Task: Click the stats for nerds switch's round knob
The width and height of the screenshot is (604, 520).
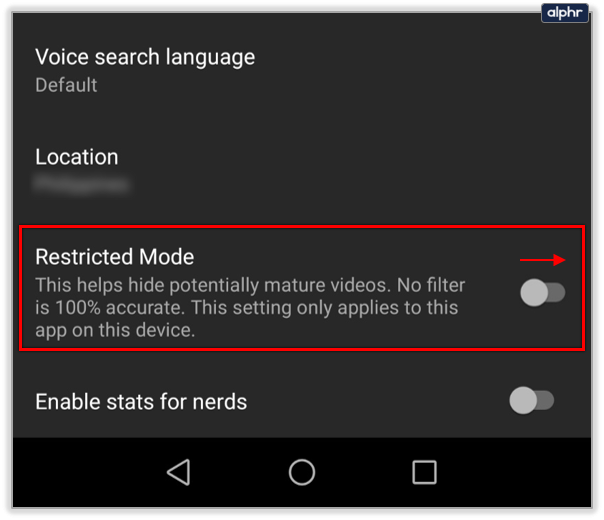Action: (x=523, y=401)
